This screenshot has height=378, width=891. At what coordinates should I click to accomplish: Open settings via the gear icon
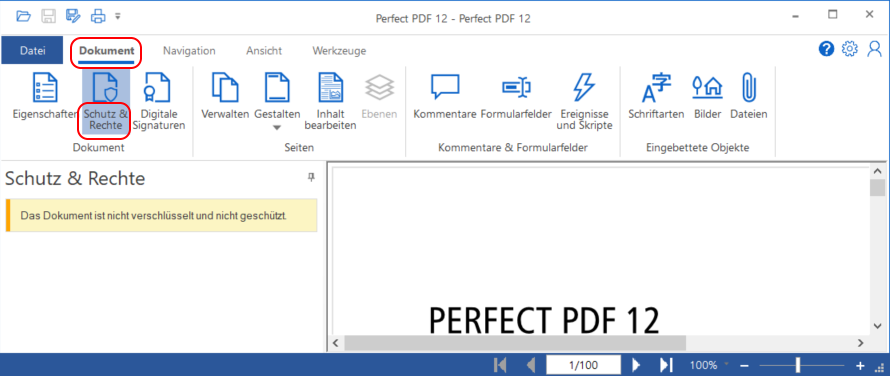(x=850, y=49)
